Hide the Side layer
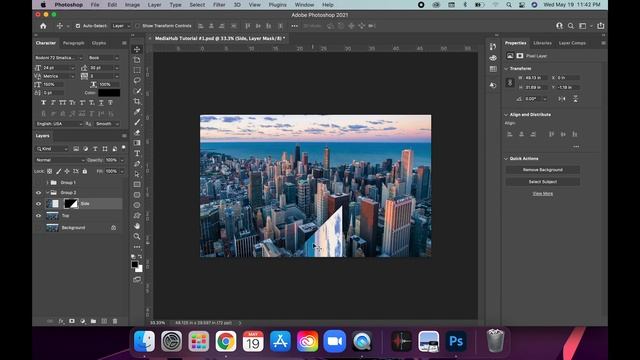 tap(38, 204)
